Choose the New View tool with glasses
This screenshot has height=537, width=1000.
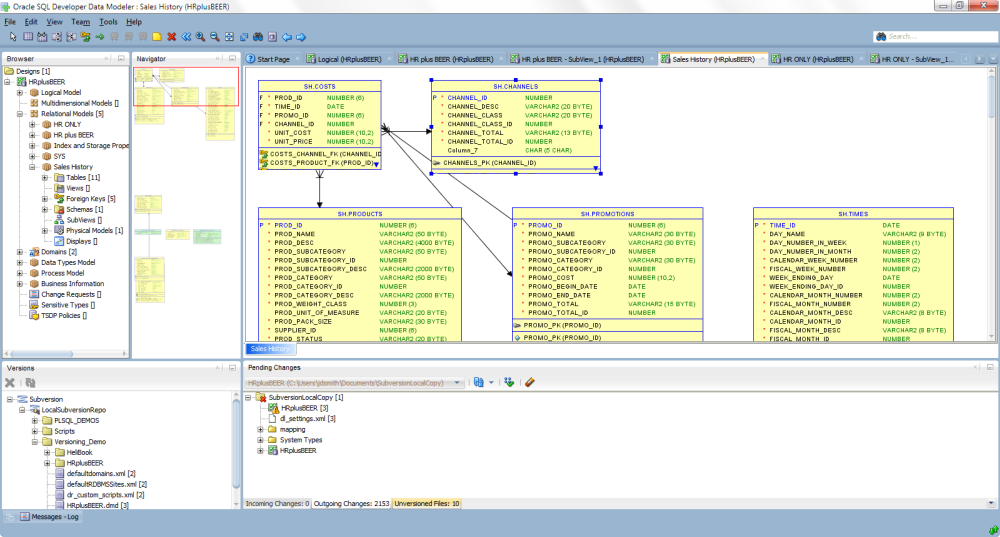click(x=42, y=37)
